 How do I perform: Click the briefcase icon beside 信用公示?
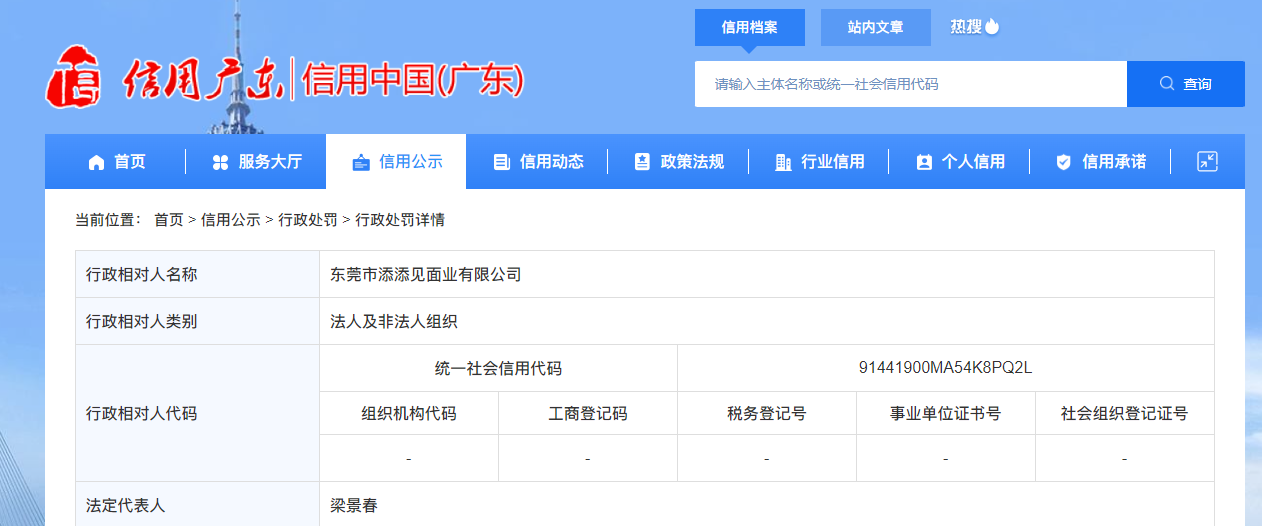pos(361,162)
